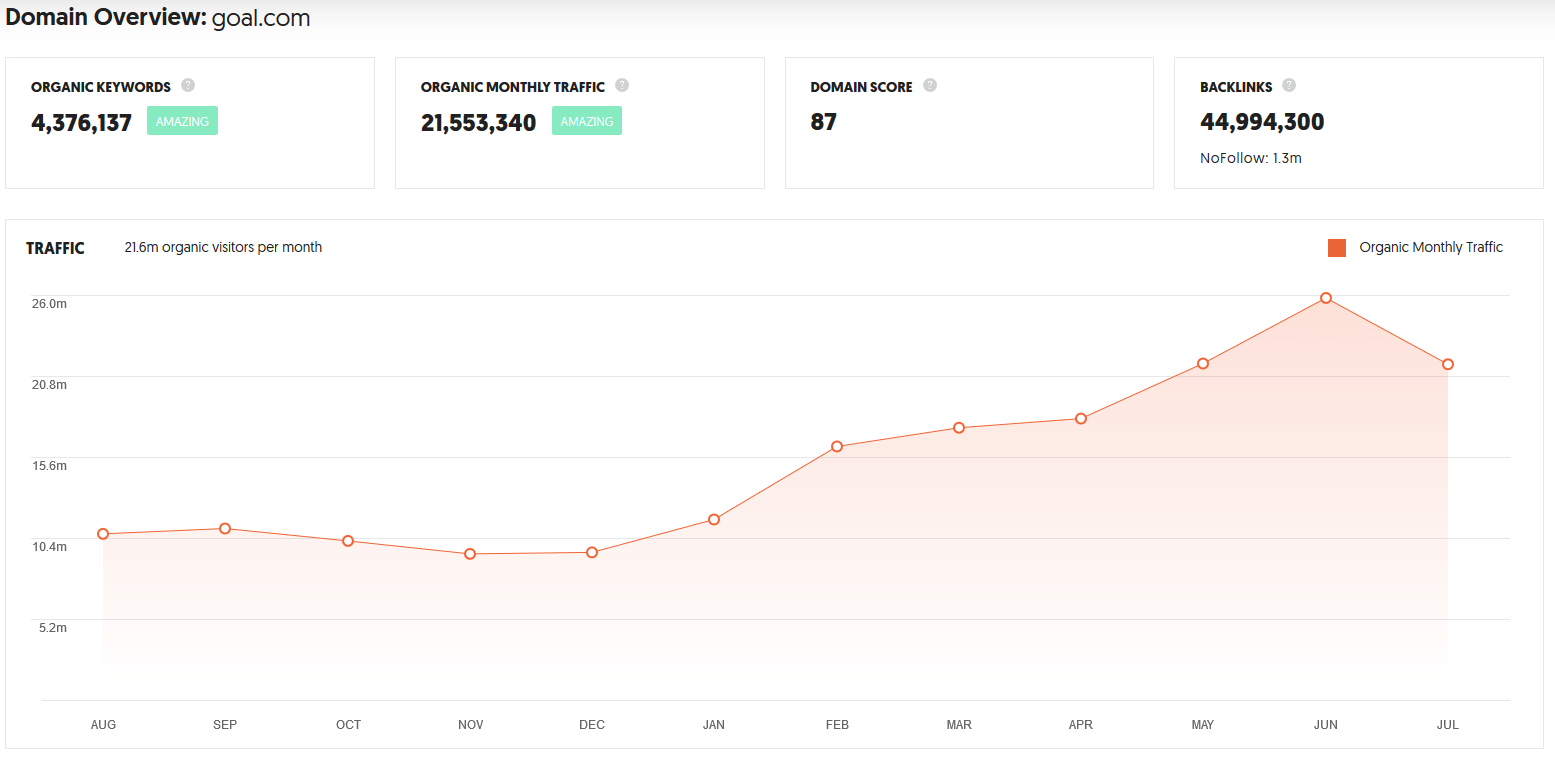Click the MAR data point on chart

pos(959,428)
